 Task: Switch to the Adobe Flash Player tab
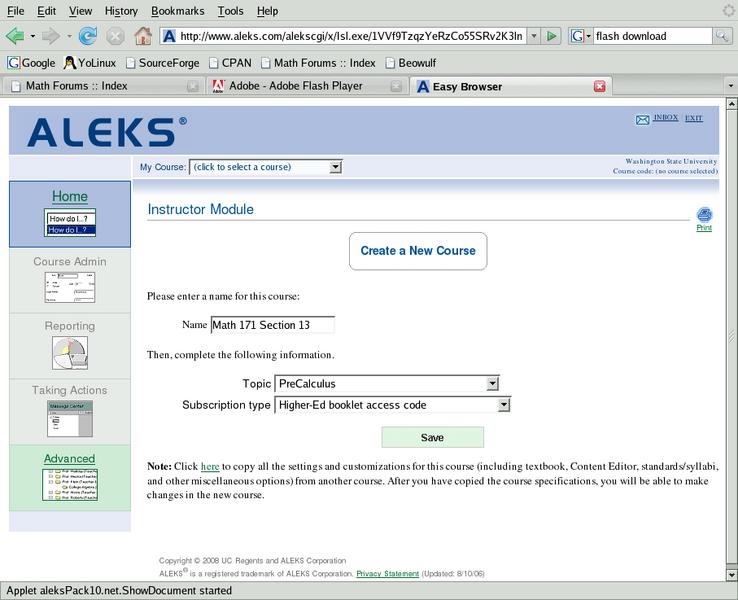[306, 86]
